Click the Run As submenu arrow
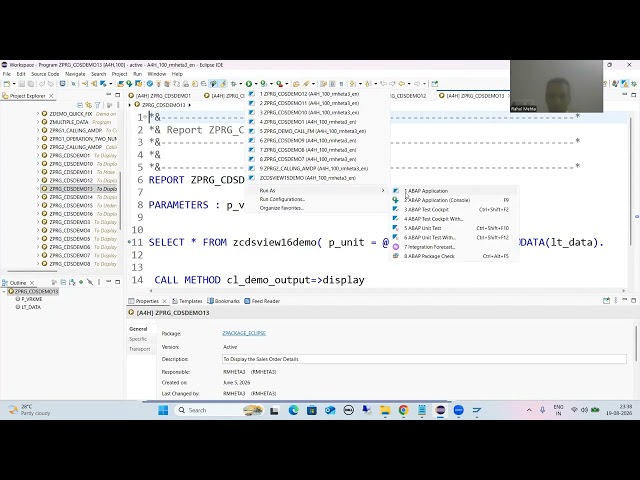 383,191
